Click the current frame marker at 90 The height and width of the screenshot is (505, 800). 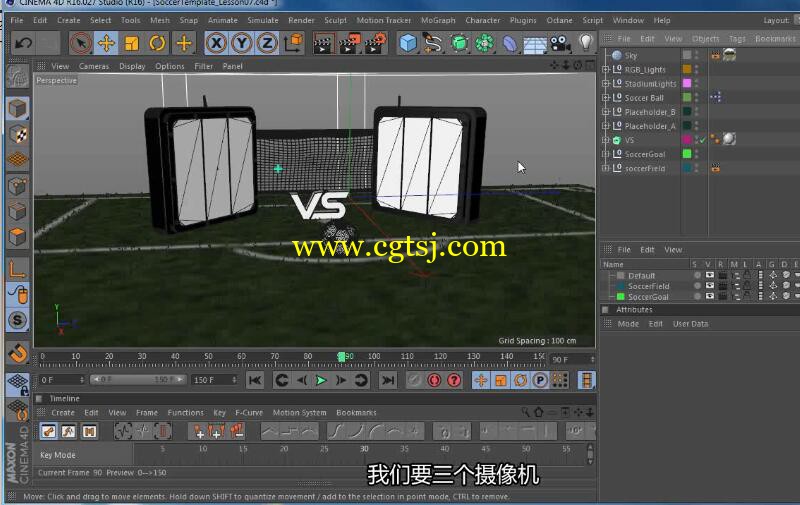(341, 357)
